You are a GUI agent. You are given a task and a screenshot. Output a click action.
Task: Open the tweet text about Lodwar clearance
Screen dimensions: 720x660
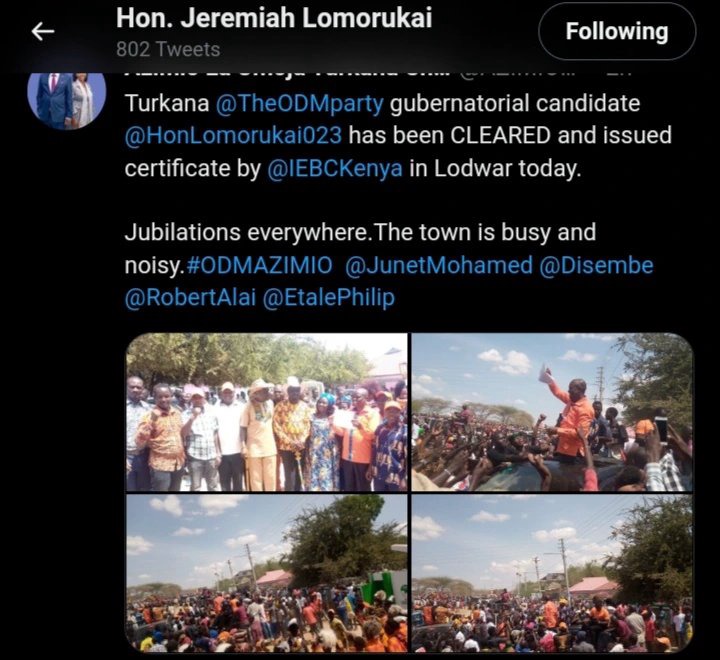click(x=398, y=135)
